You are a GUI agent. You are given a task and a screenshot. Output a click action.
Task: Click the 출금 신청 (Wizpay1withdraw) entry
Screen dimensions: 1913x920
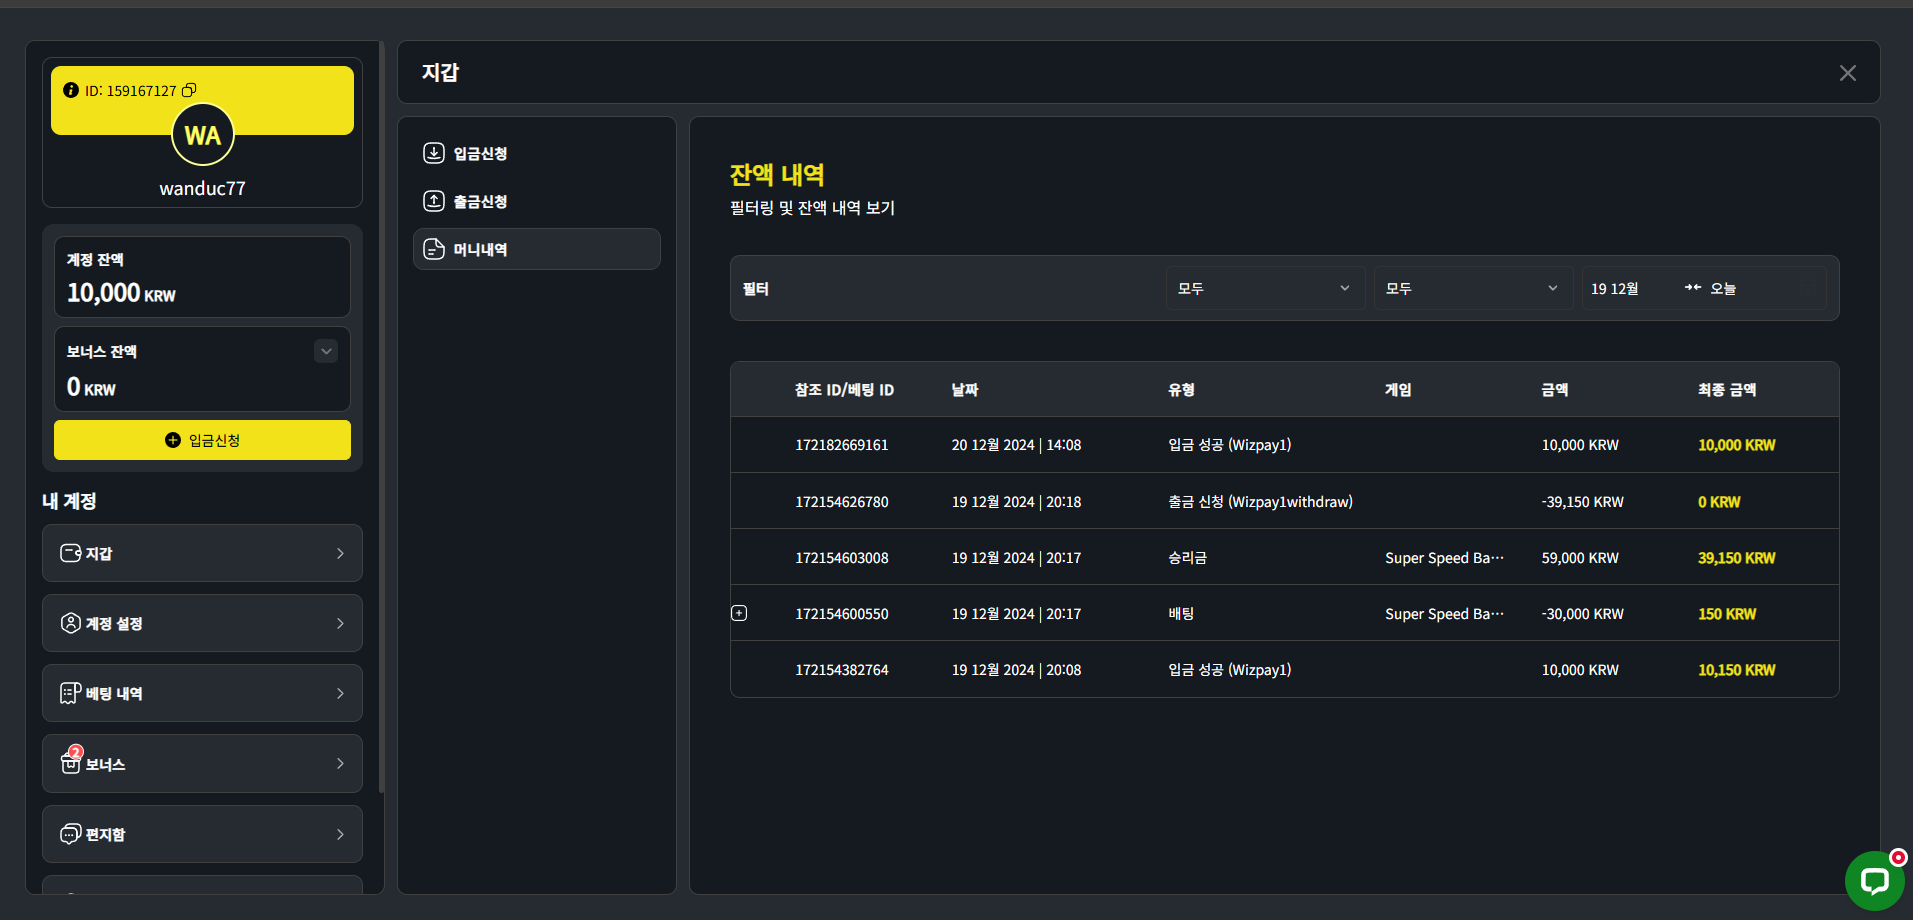click(x=1260, y=502)
